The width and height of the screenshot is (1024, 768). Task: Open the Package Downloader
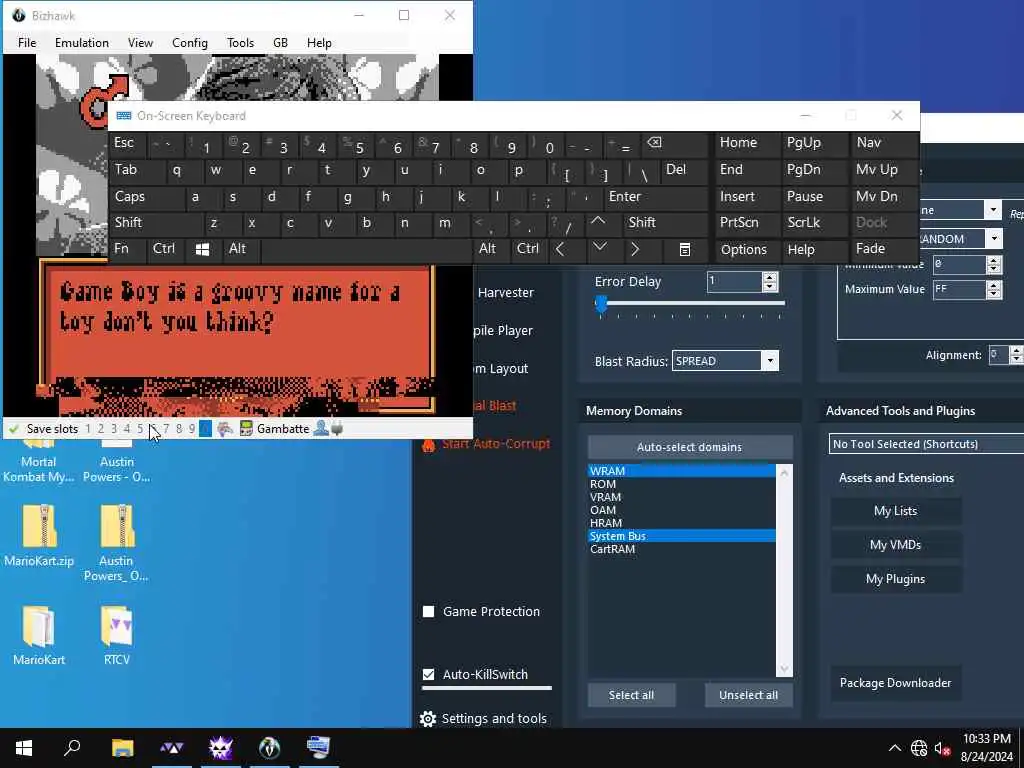(895, 683)
